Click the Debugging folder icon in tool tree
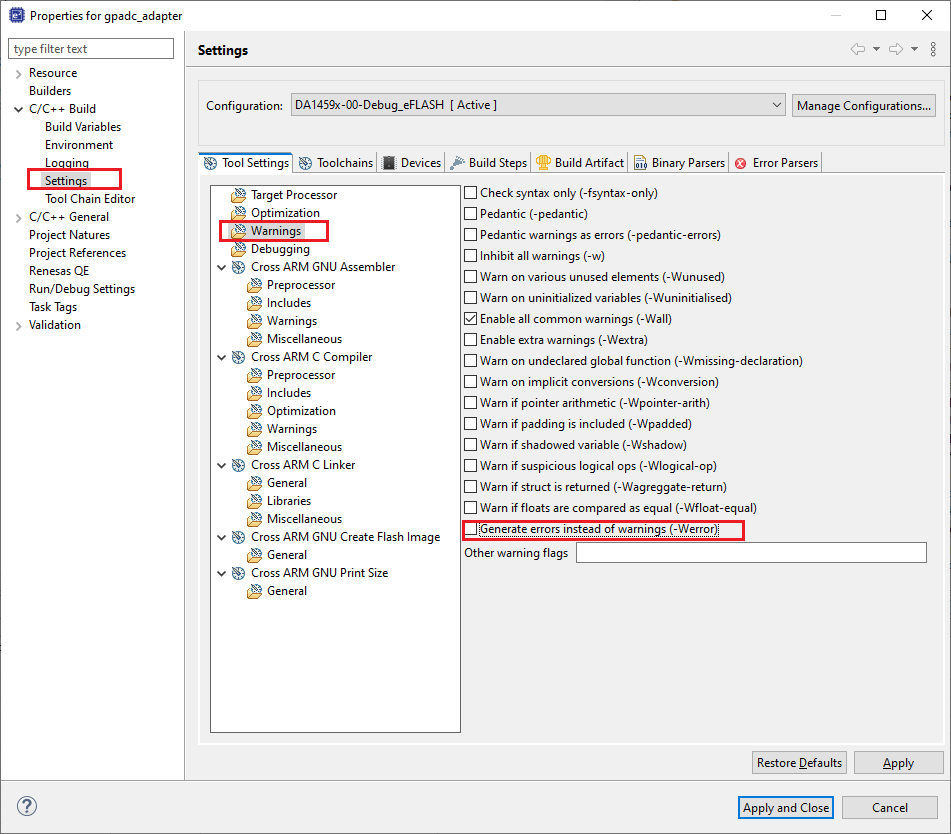 [238, 249]
